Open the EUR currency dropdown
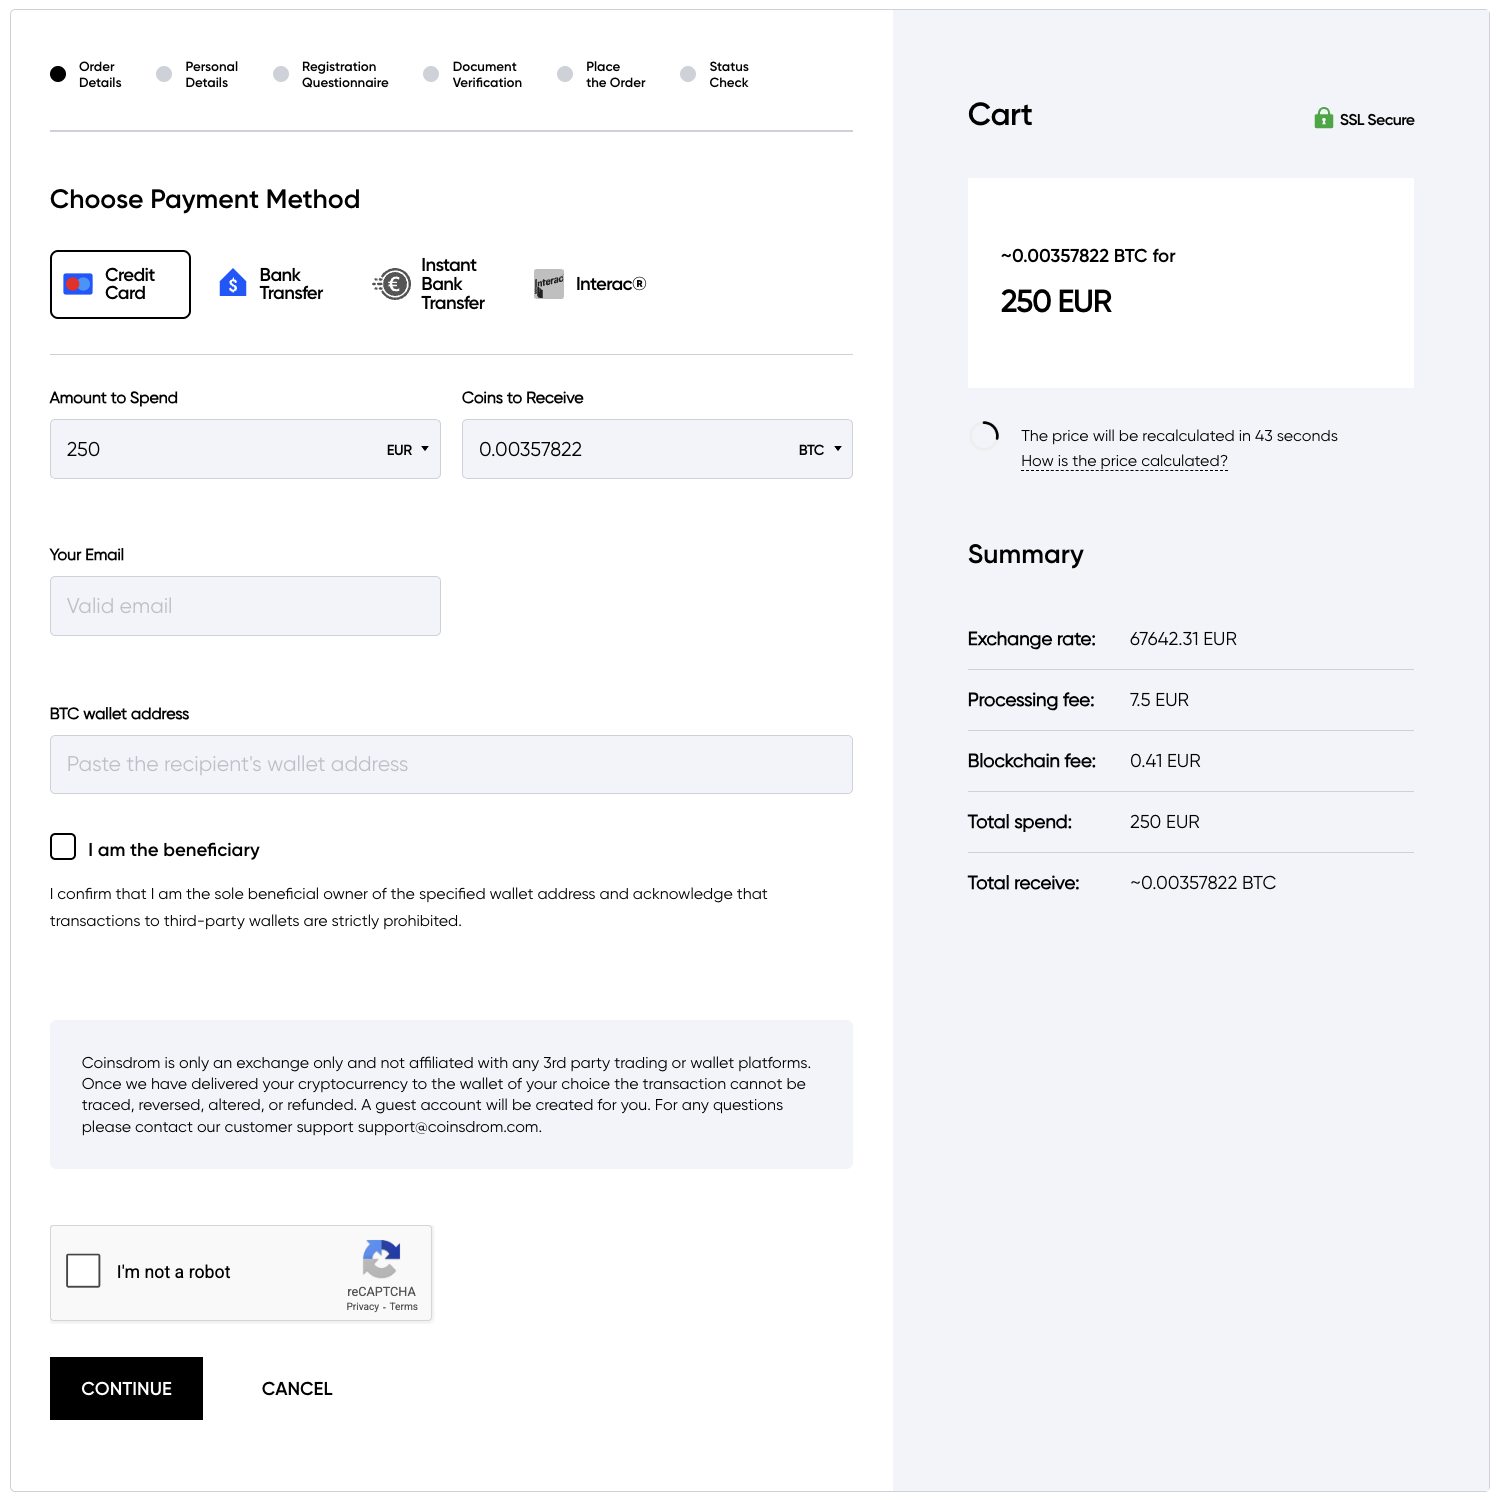The height and width of the screenshot is (1500, 1496). coord(408,450)
